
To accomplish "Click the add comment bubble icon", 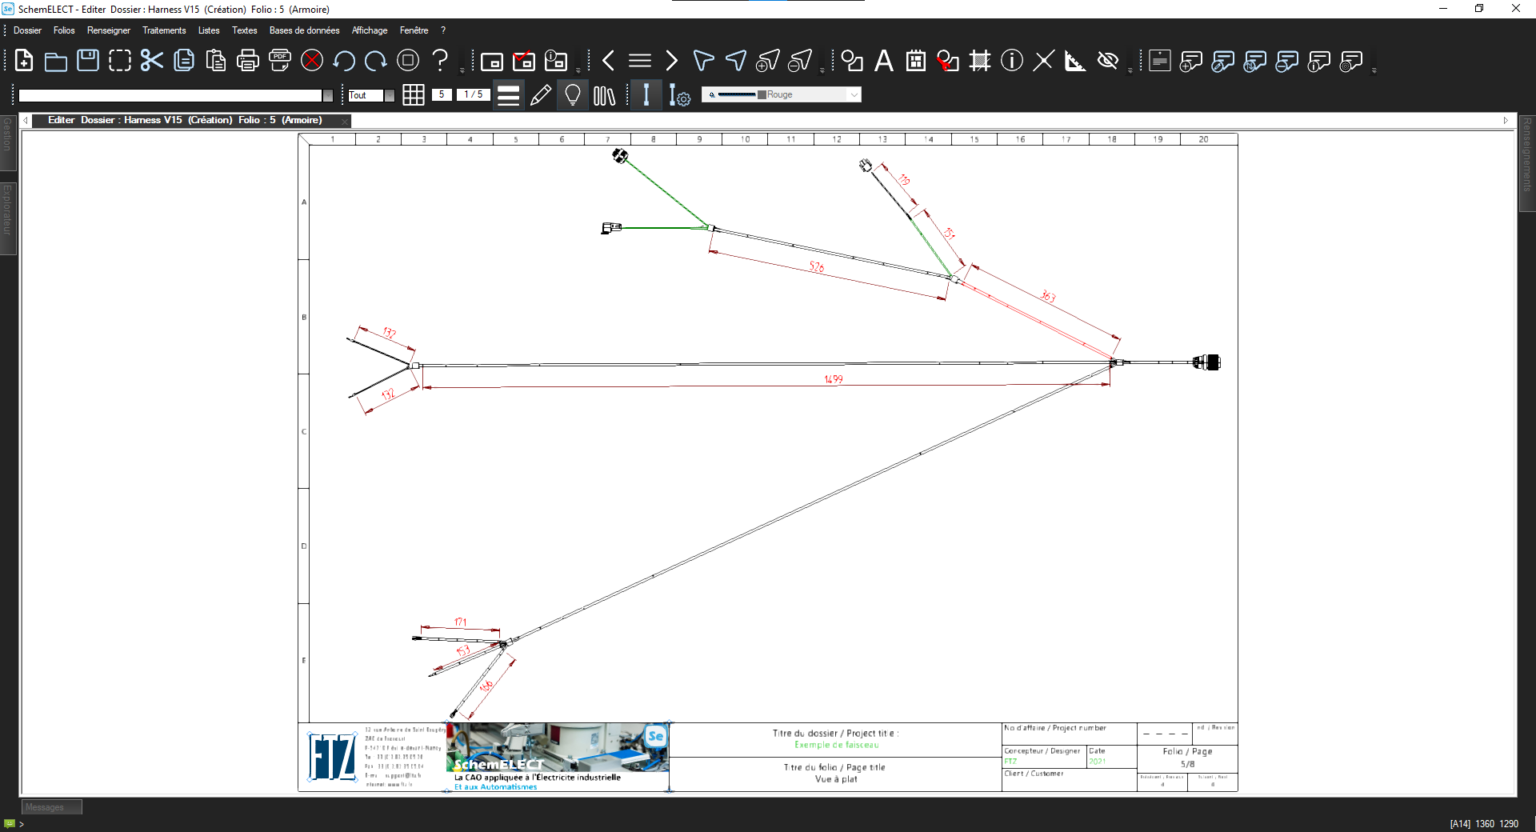I will tap(1190, 62).
